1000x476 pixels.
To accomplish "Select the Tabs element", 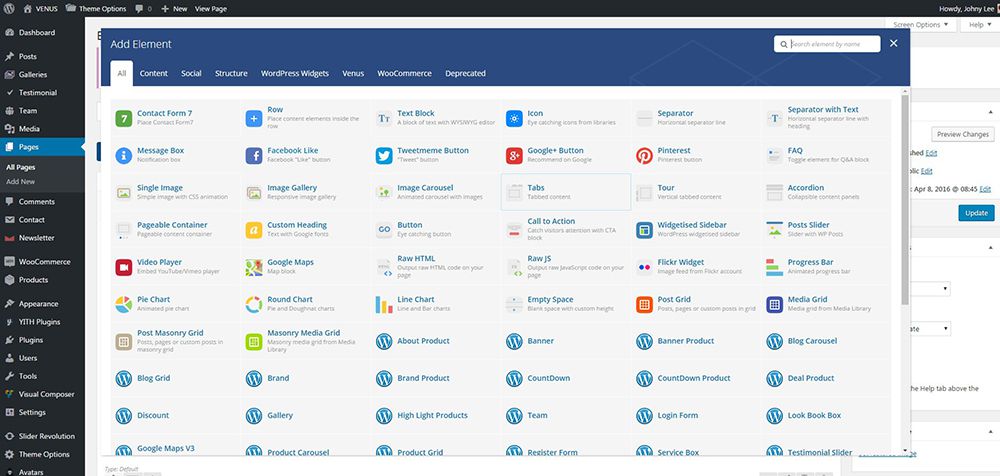I will [x=566, y=192].
